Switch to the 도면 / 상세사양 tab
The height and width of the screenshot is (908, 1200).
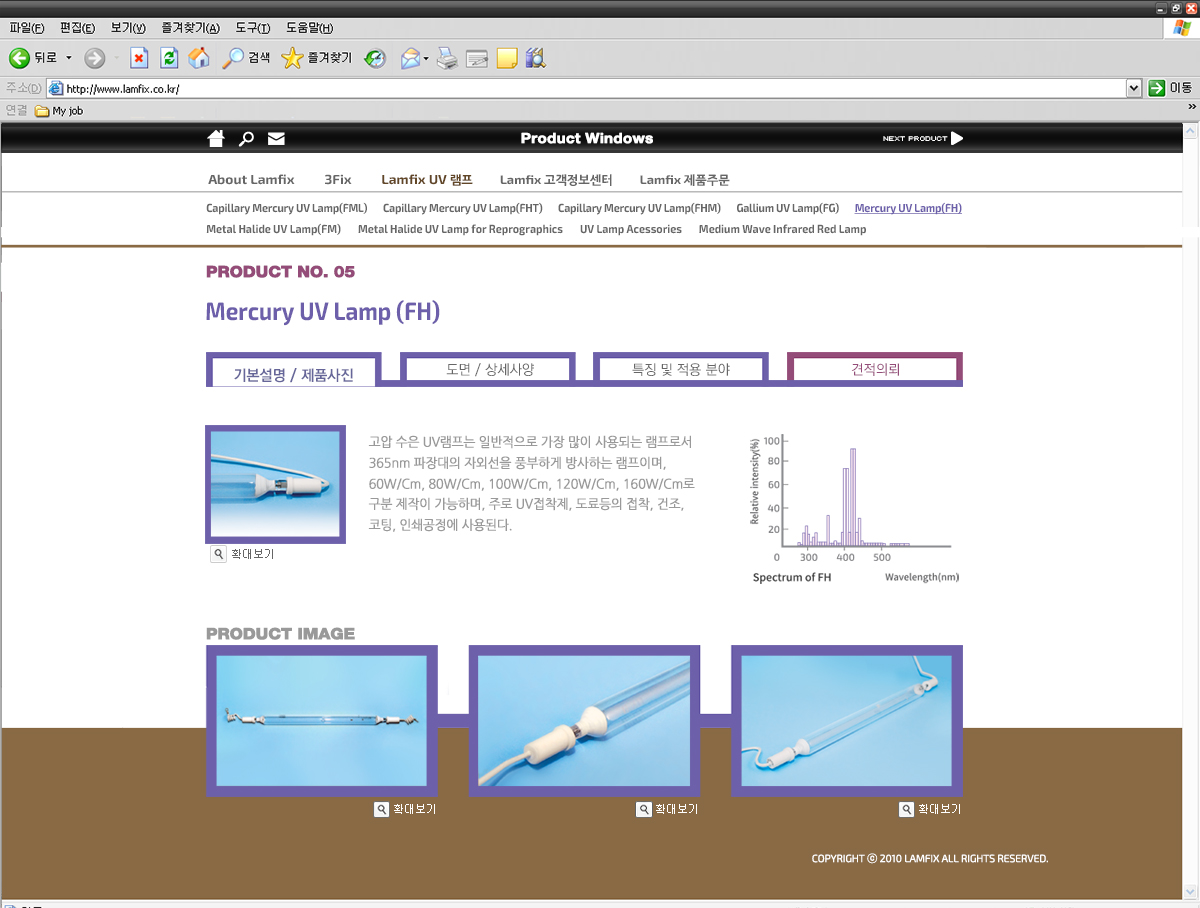[489, 369]
